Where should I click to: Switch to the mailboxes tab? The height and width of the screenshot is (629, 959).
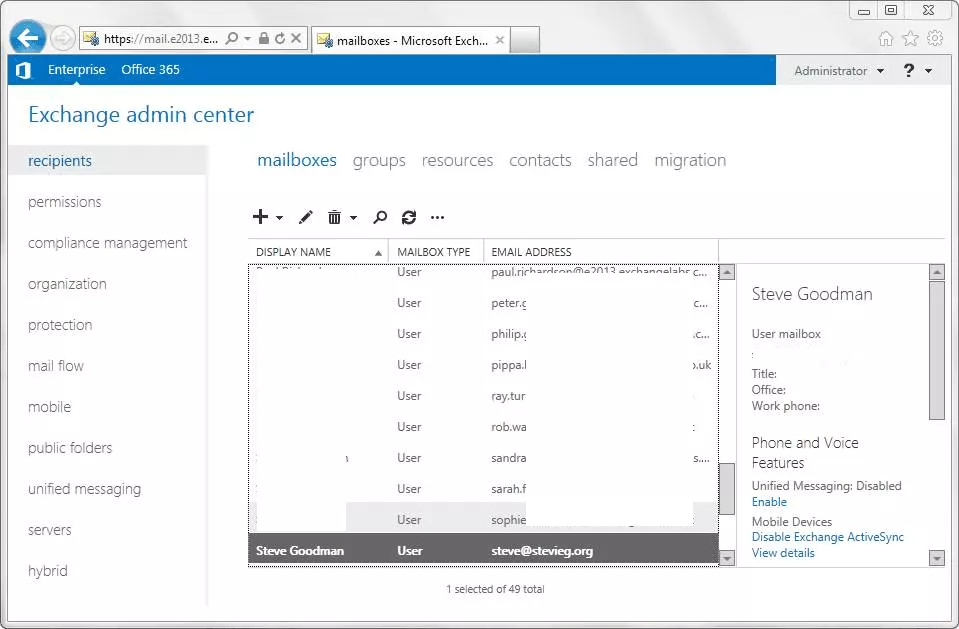click(x=297, y=160)
